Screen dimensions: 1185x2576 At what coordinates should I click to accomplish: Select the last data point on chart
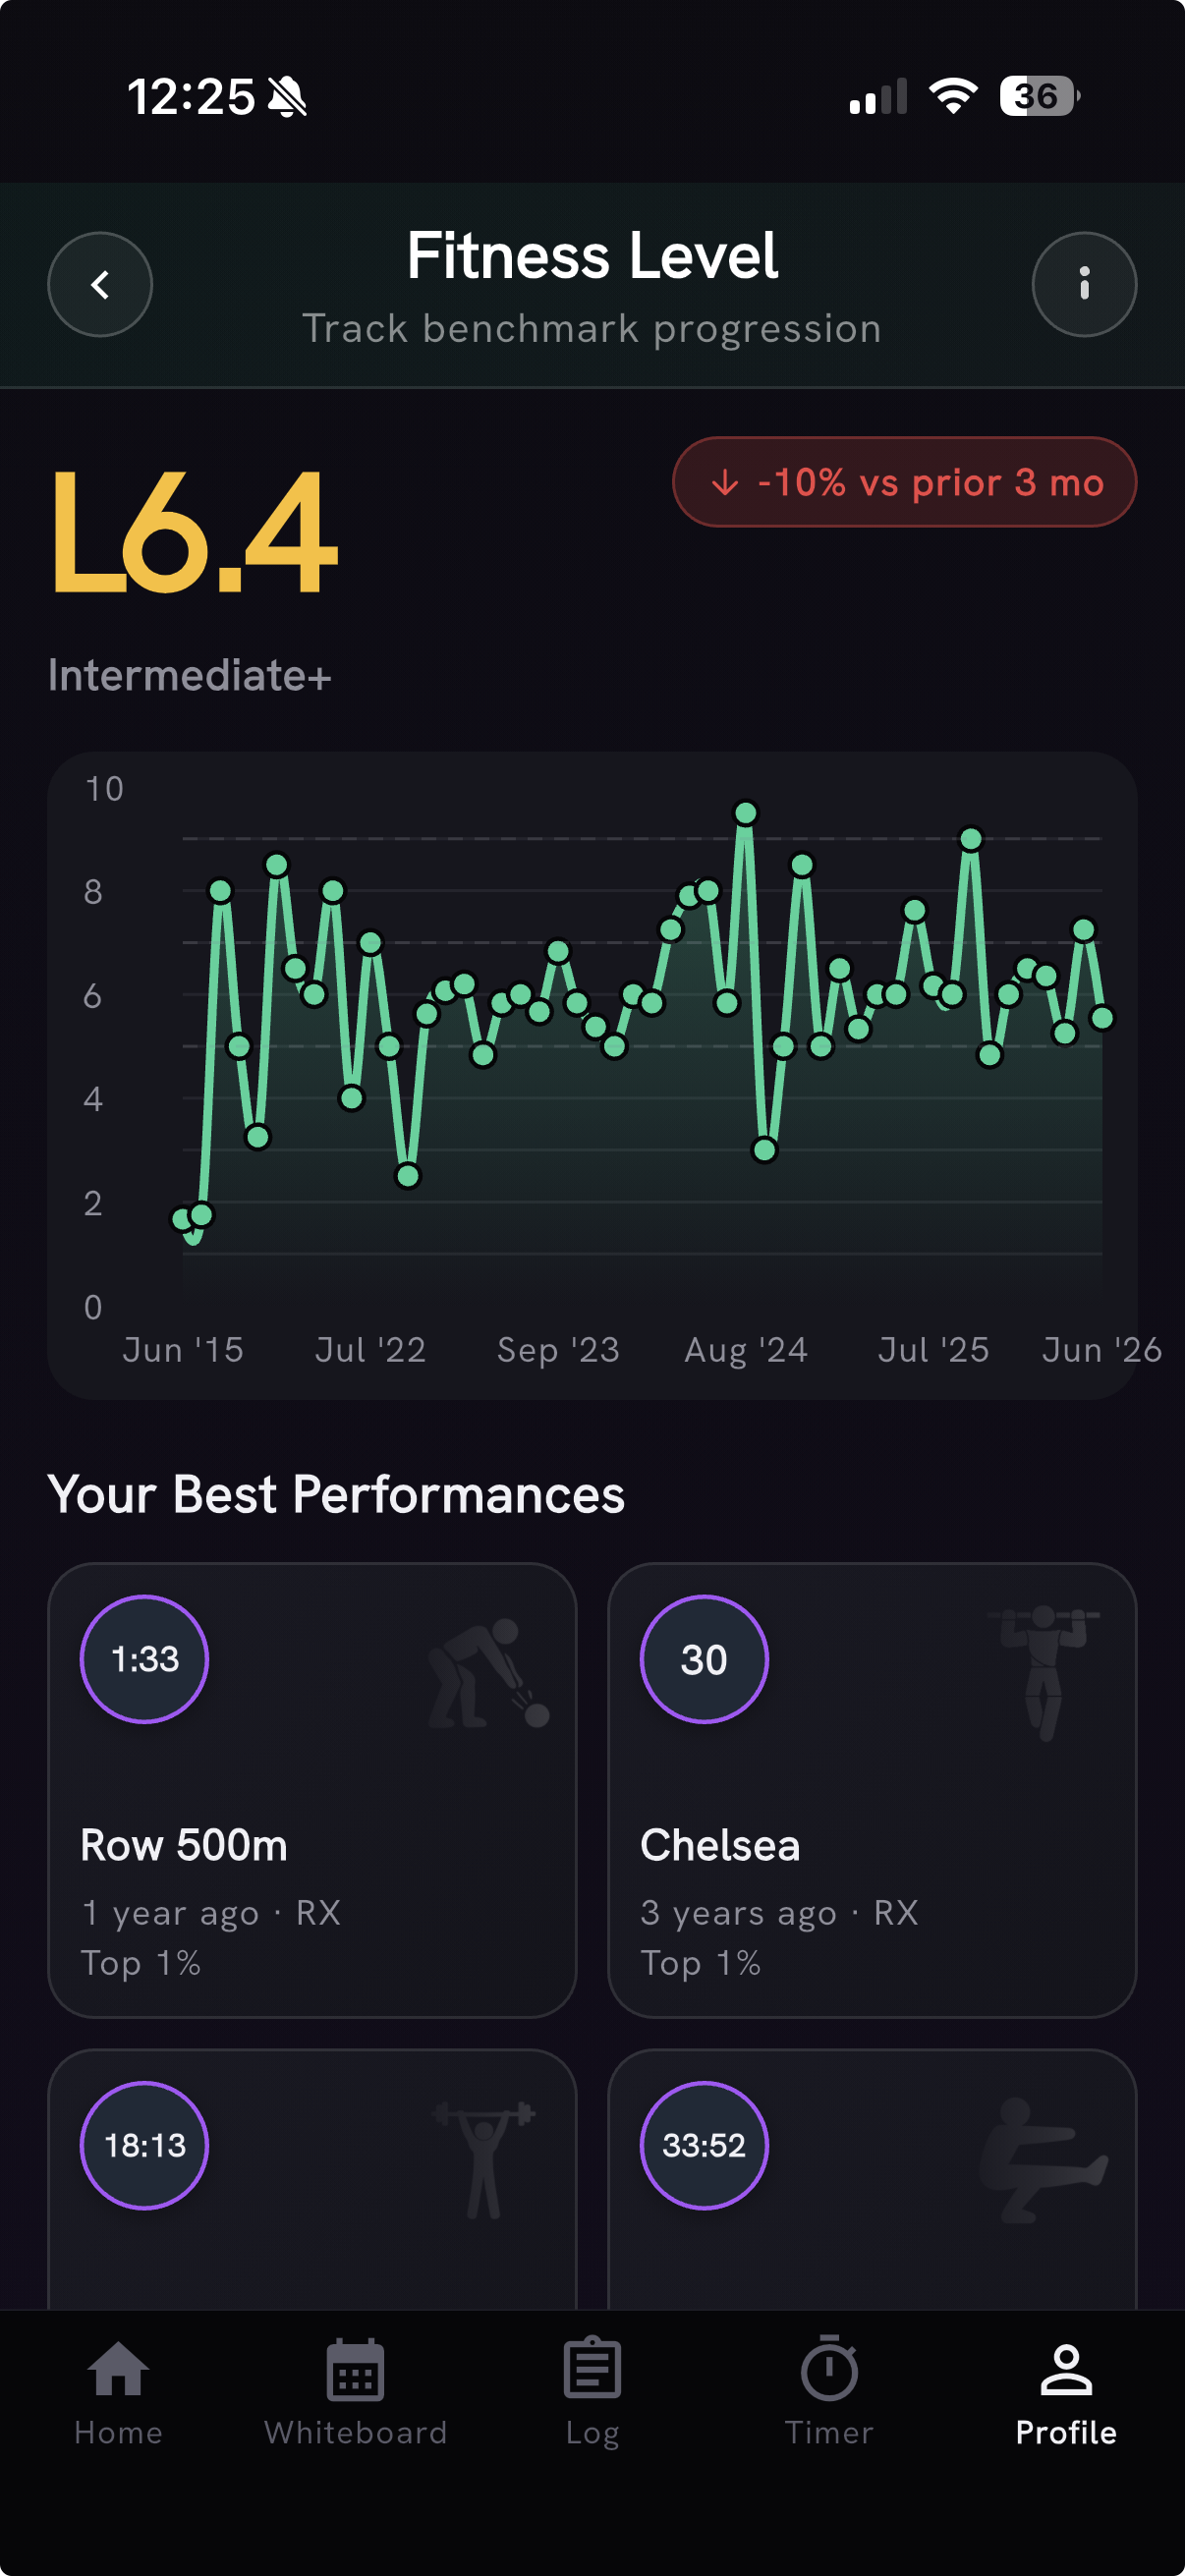(1102, 1018)
